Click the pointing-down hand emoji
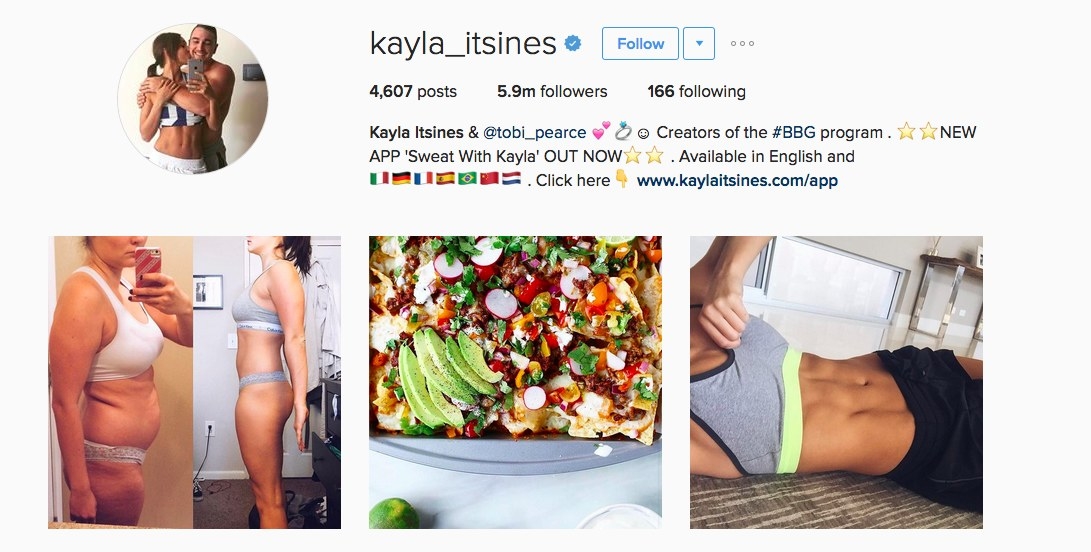This screenshot has height=552, width=1091. click(x=621, y=179)
